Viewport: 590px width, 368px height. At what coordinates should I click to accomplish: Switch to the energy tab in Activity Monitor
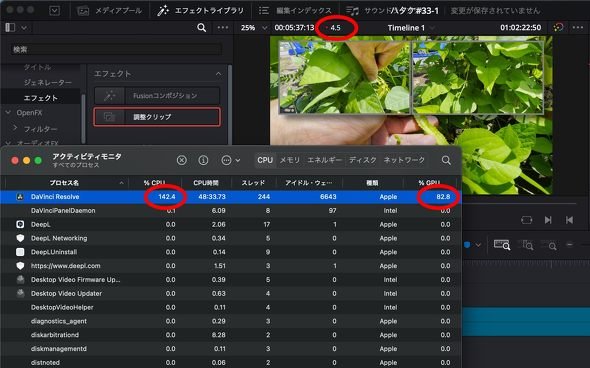[x=324, y=160]
